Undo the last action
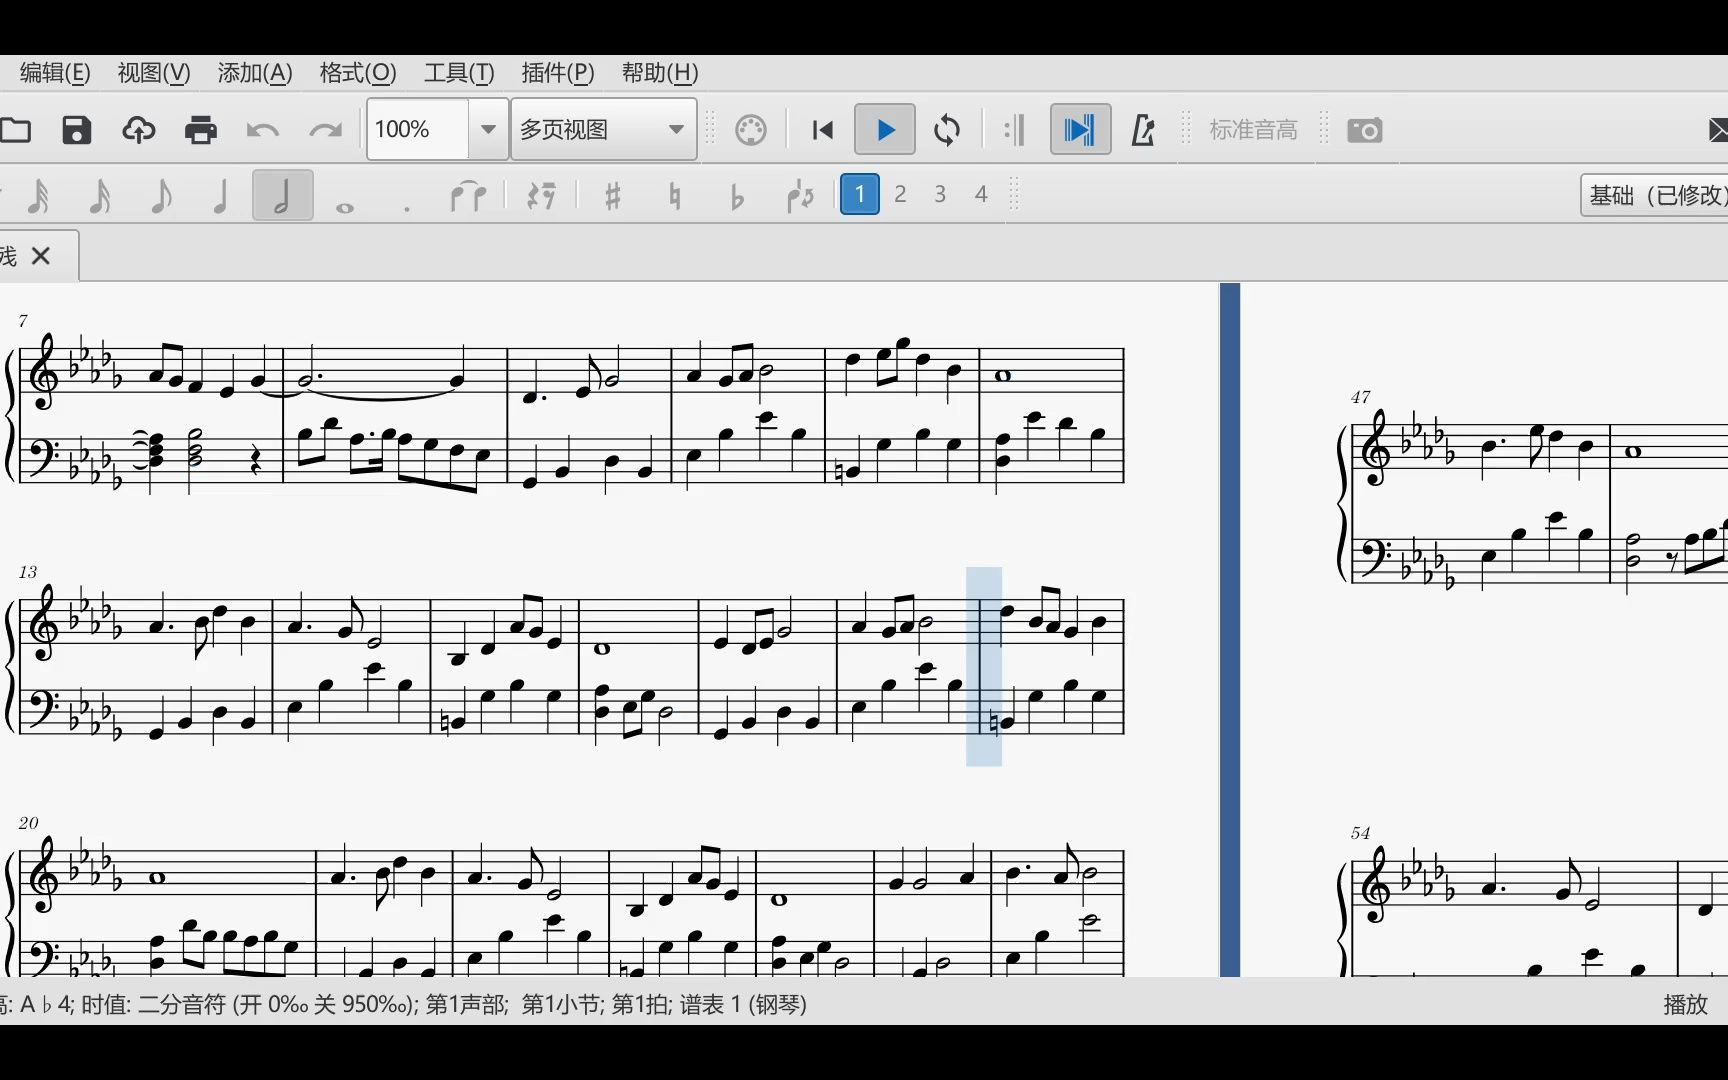The width and height of the screenshot is (1728, 1080). coord(263,130)
